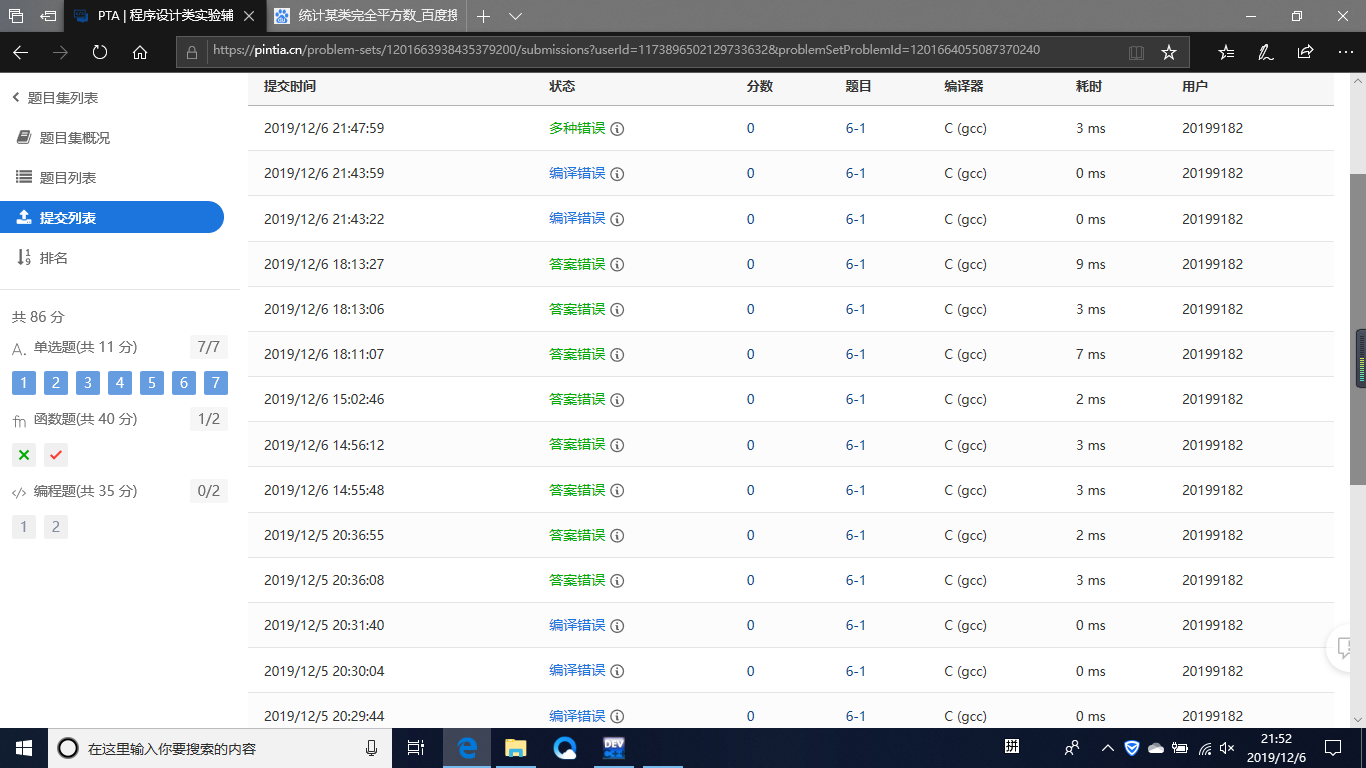Click the 提交时间 column header
The image size is (1366, 768).
pos(290,86)
